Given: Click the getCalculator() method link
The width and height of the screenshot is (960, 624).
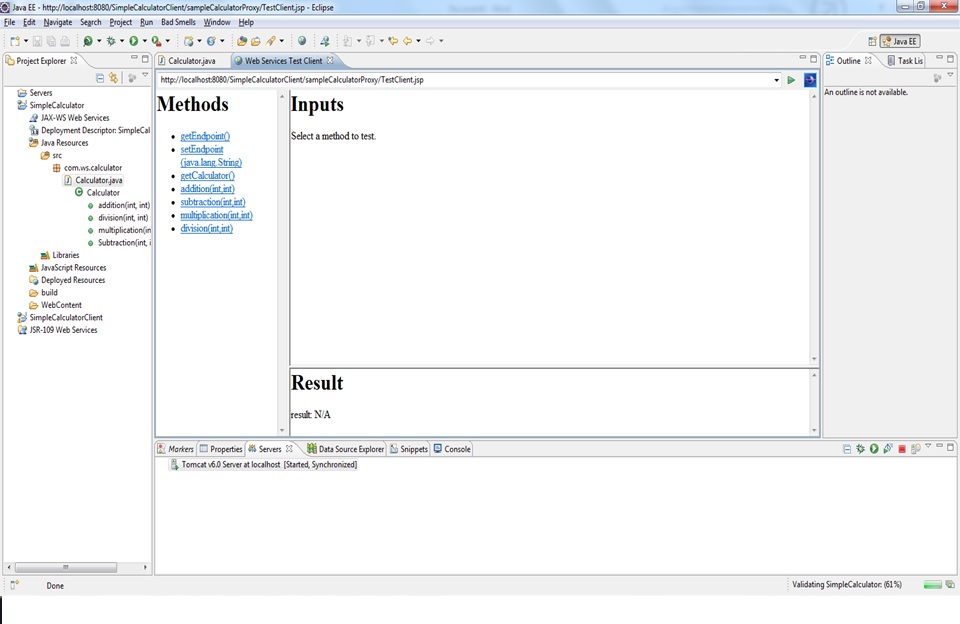Looking at the screenshot, I should (207, 176).
